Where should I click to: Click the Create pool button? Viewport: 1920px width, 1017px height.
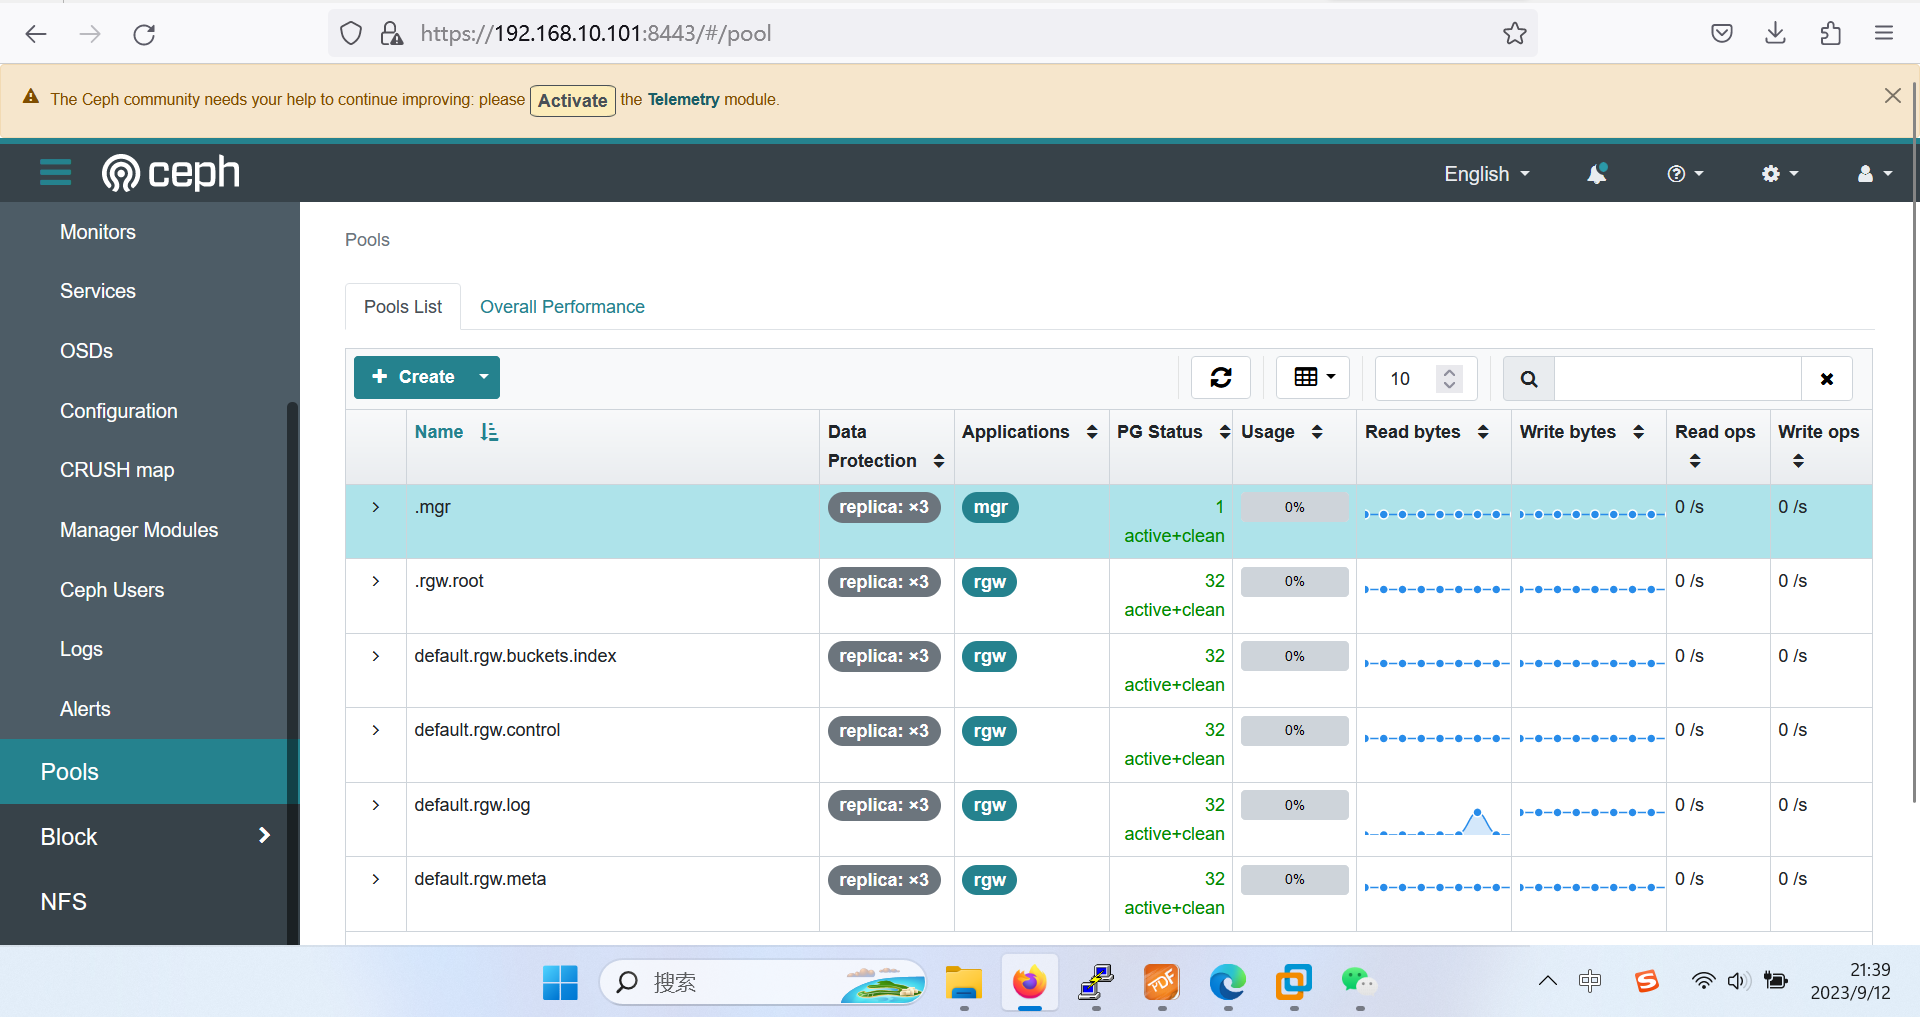(412, 377)
